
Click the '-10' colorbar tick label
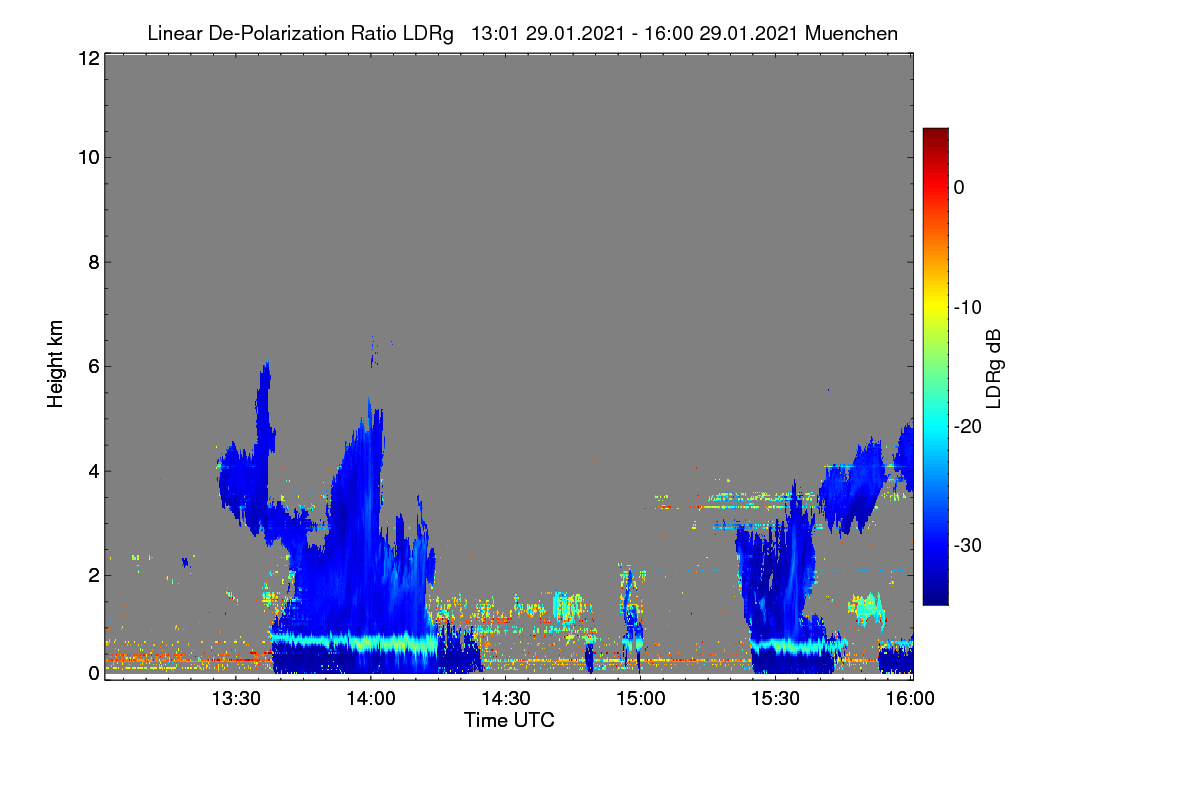click(968, 307)
